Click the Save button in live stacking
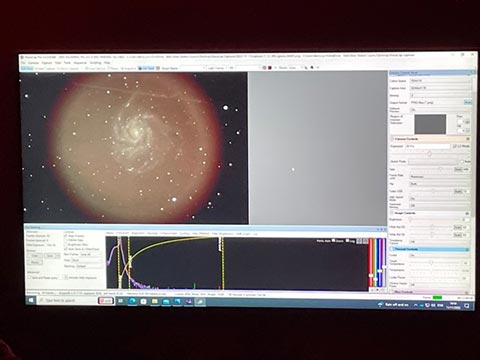This screenshot has height=360, width=480. click(x=50, y=256)
